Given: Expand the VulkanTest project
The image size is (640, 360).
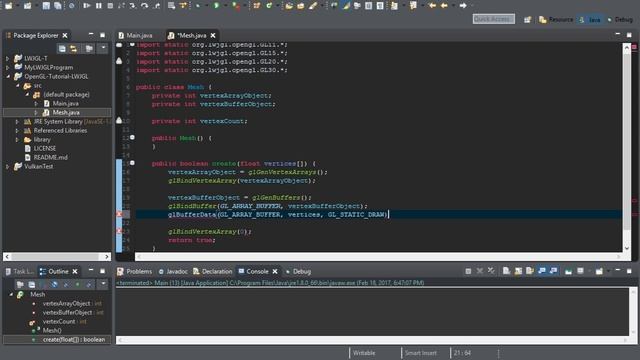Looking at the screenshot, I should [7, 167].
